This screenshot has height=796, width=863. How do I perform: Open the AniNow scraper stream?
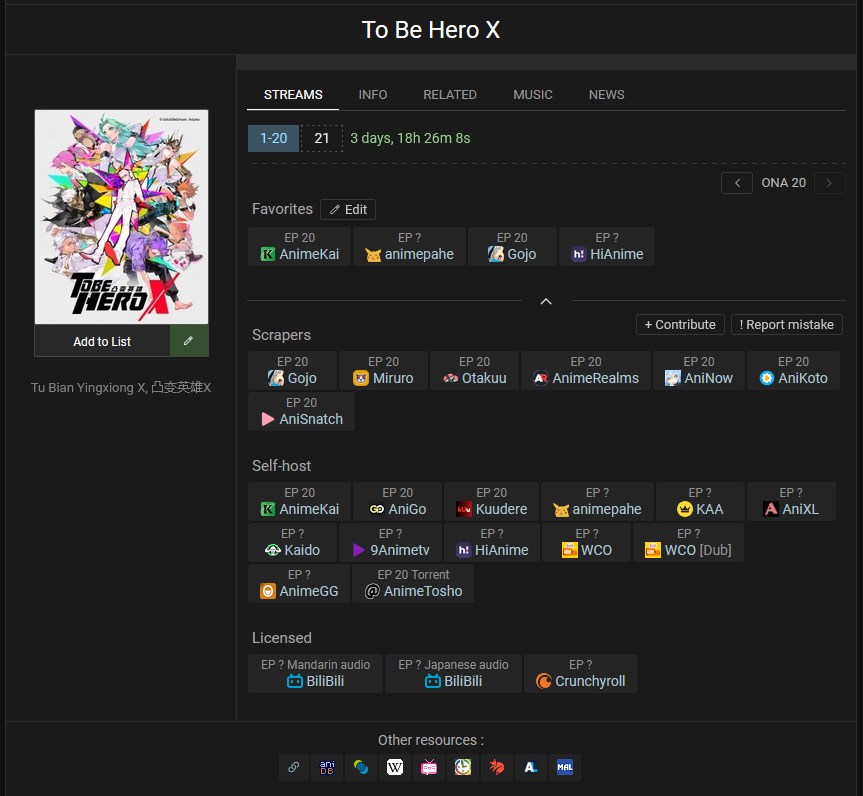coord(698,370)
